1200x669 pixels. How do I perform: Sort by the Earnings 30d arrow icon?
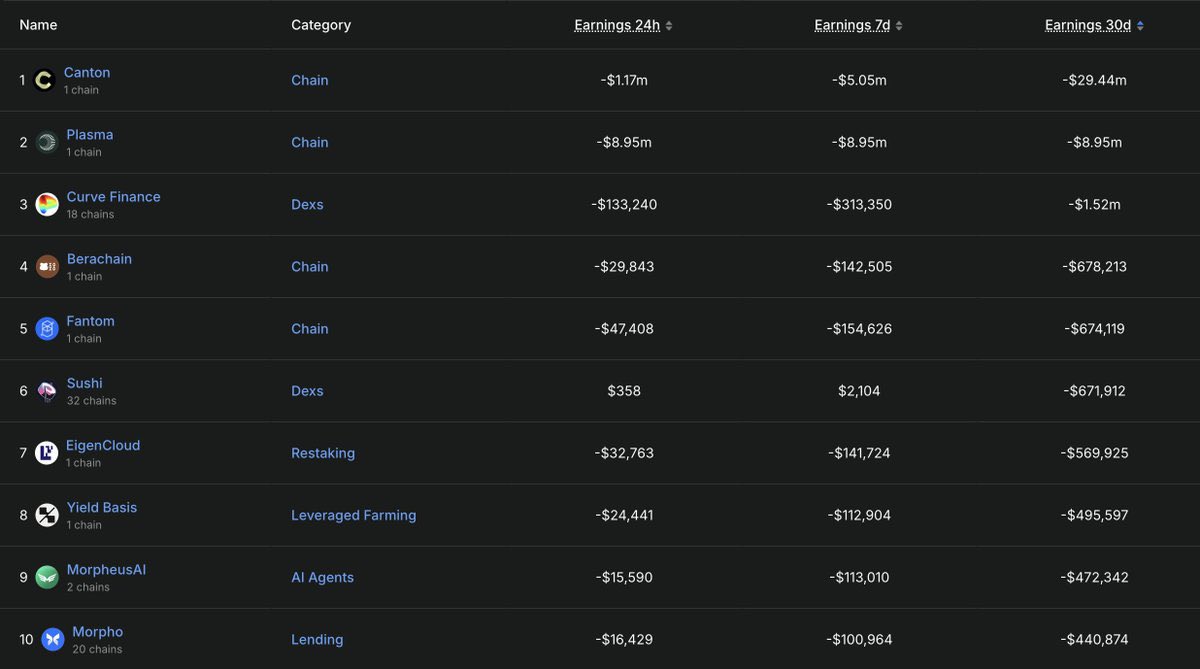pos(1140,26)
